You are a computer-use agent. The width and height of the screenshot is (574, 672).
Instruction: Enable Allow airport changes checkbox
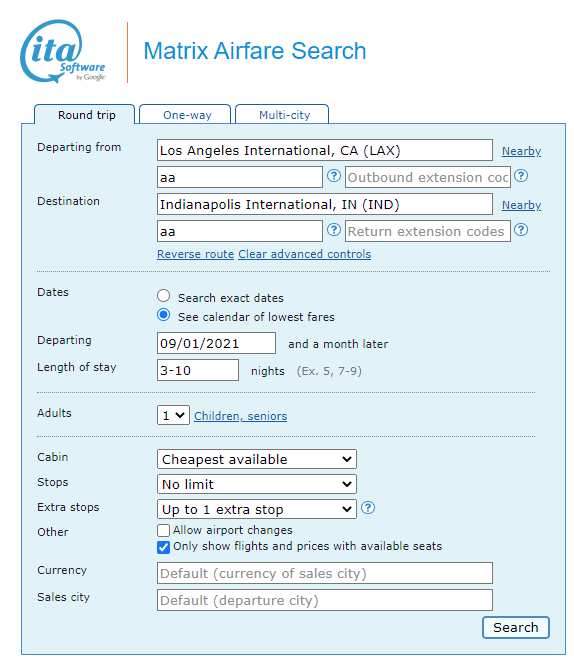click(x=163, y=531)
